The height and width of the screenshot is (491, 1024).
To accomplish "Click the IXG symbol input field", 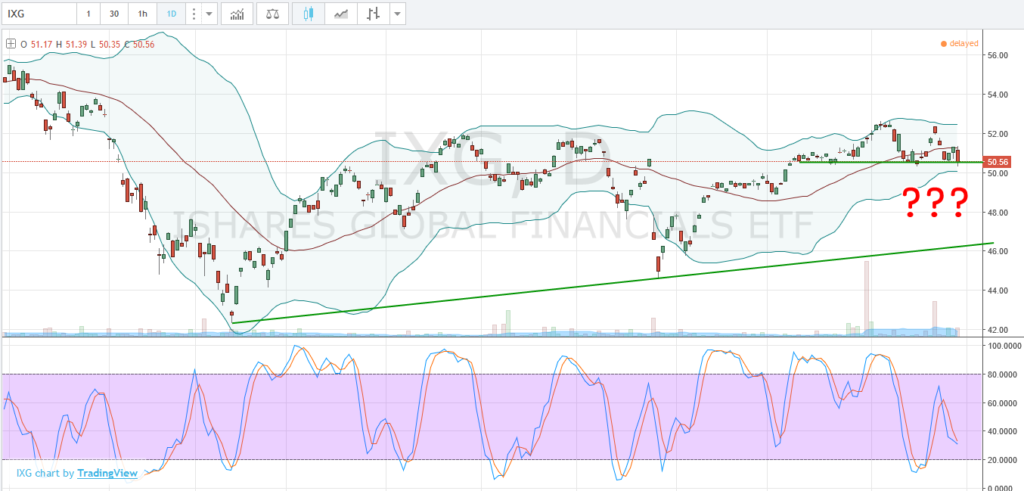I will [37, 15].
